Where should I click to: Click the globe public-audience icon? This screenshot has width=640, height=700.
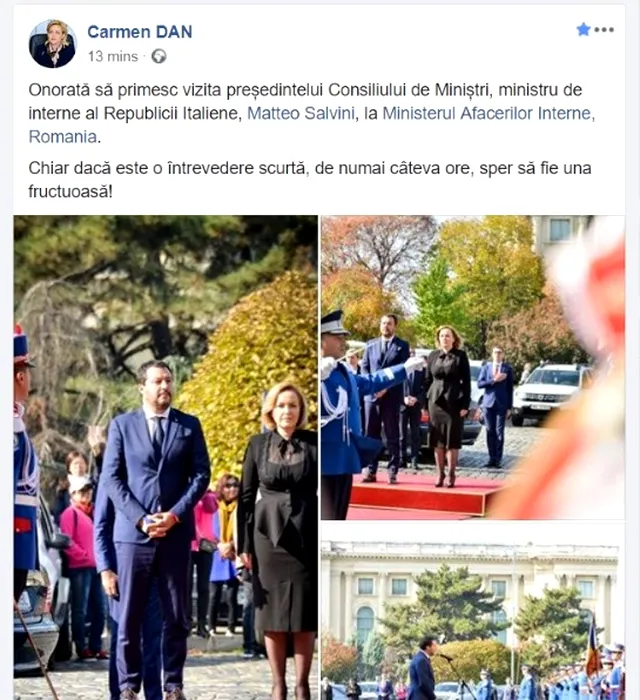click(159, 57)
